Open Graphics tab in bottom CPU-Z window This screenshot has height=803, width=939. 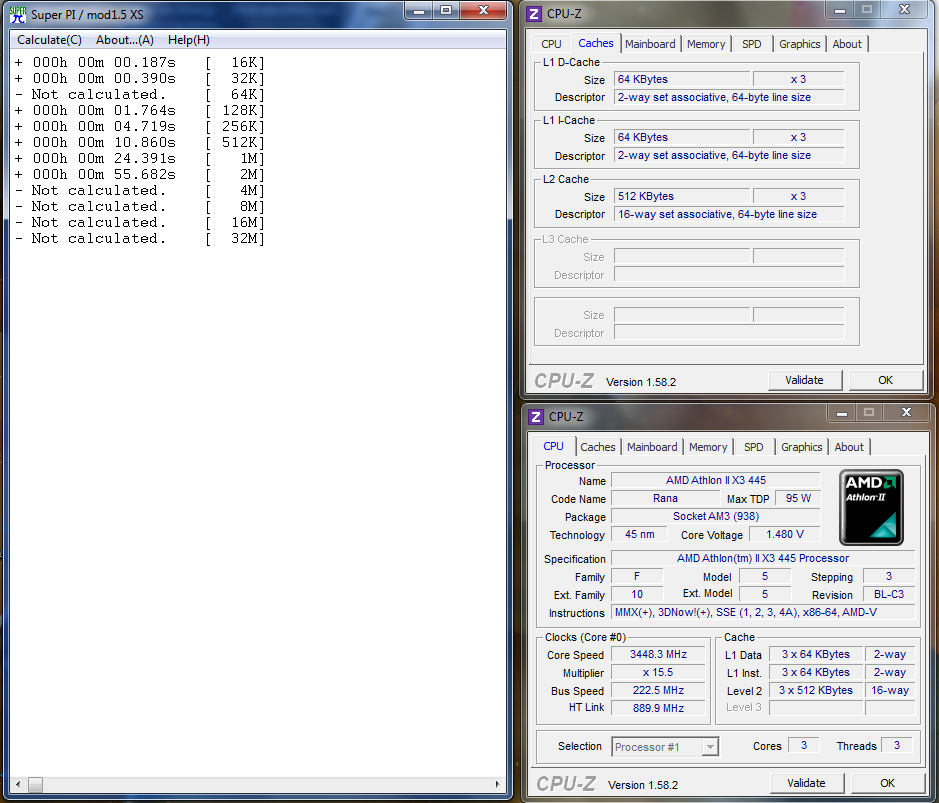(801, 447)
